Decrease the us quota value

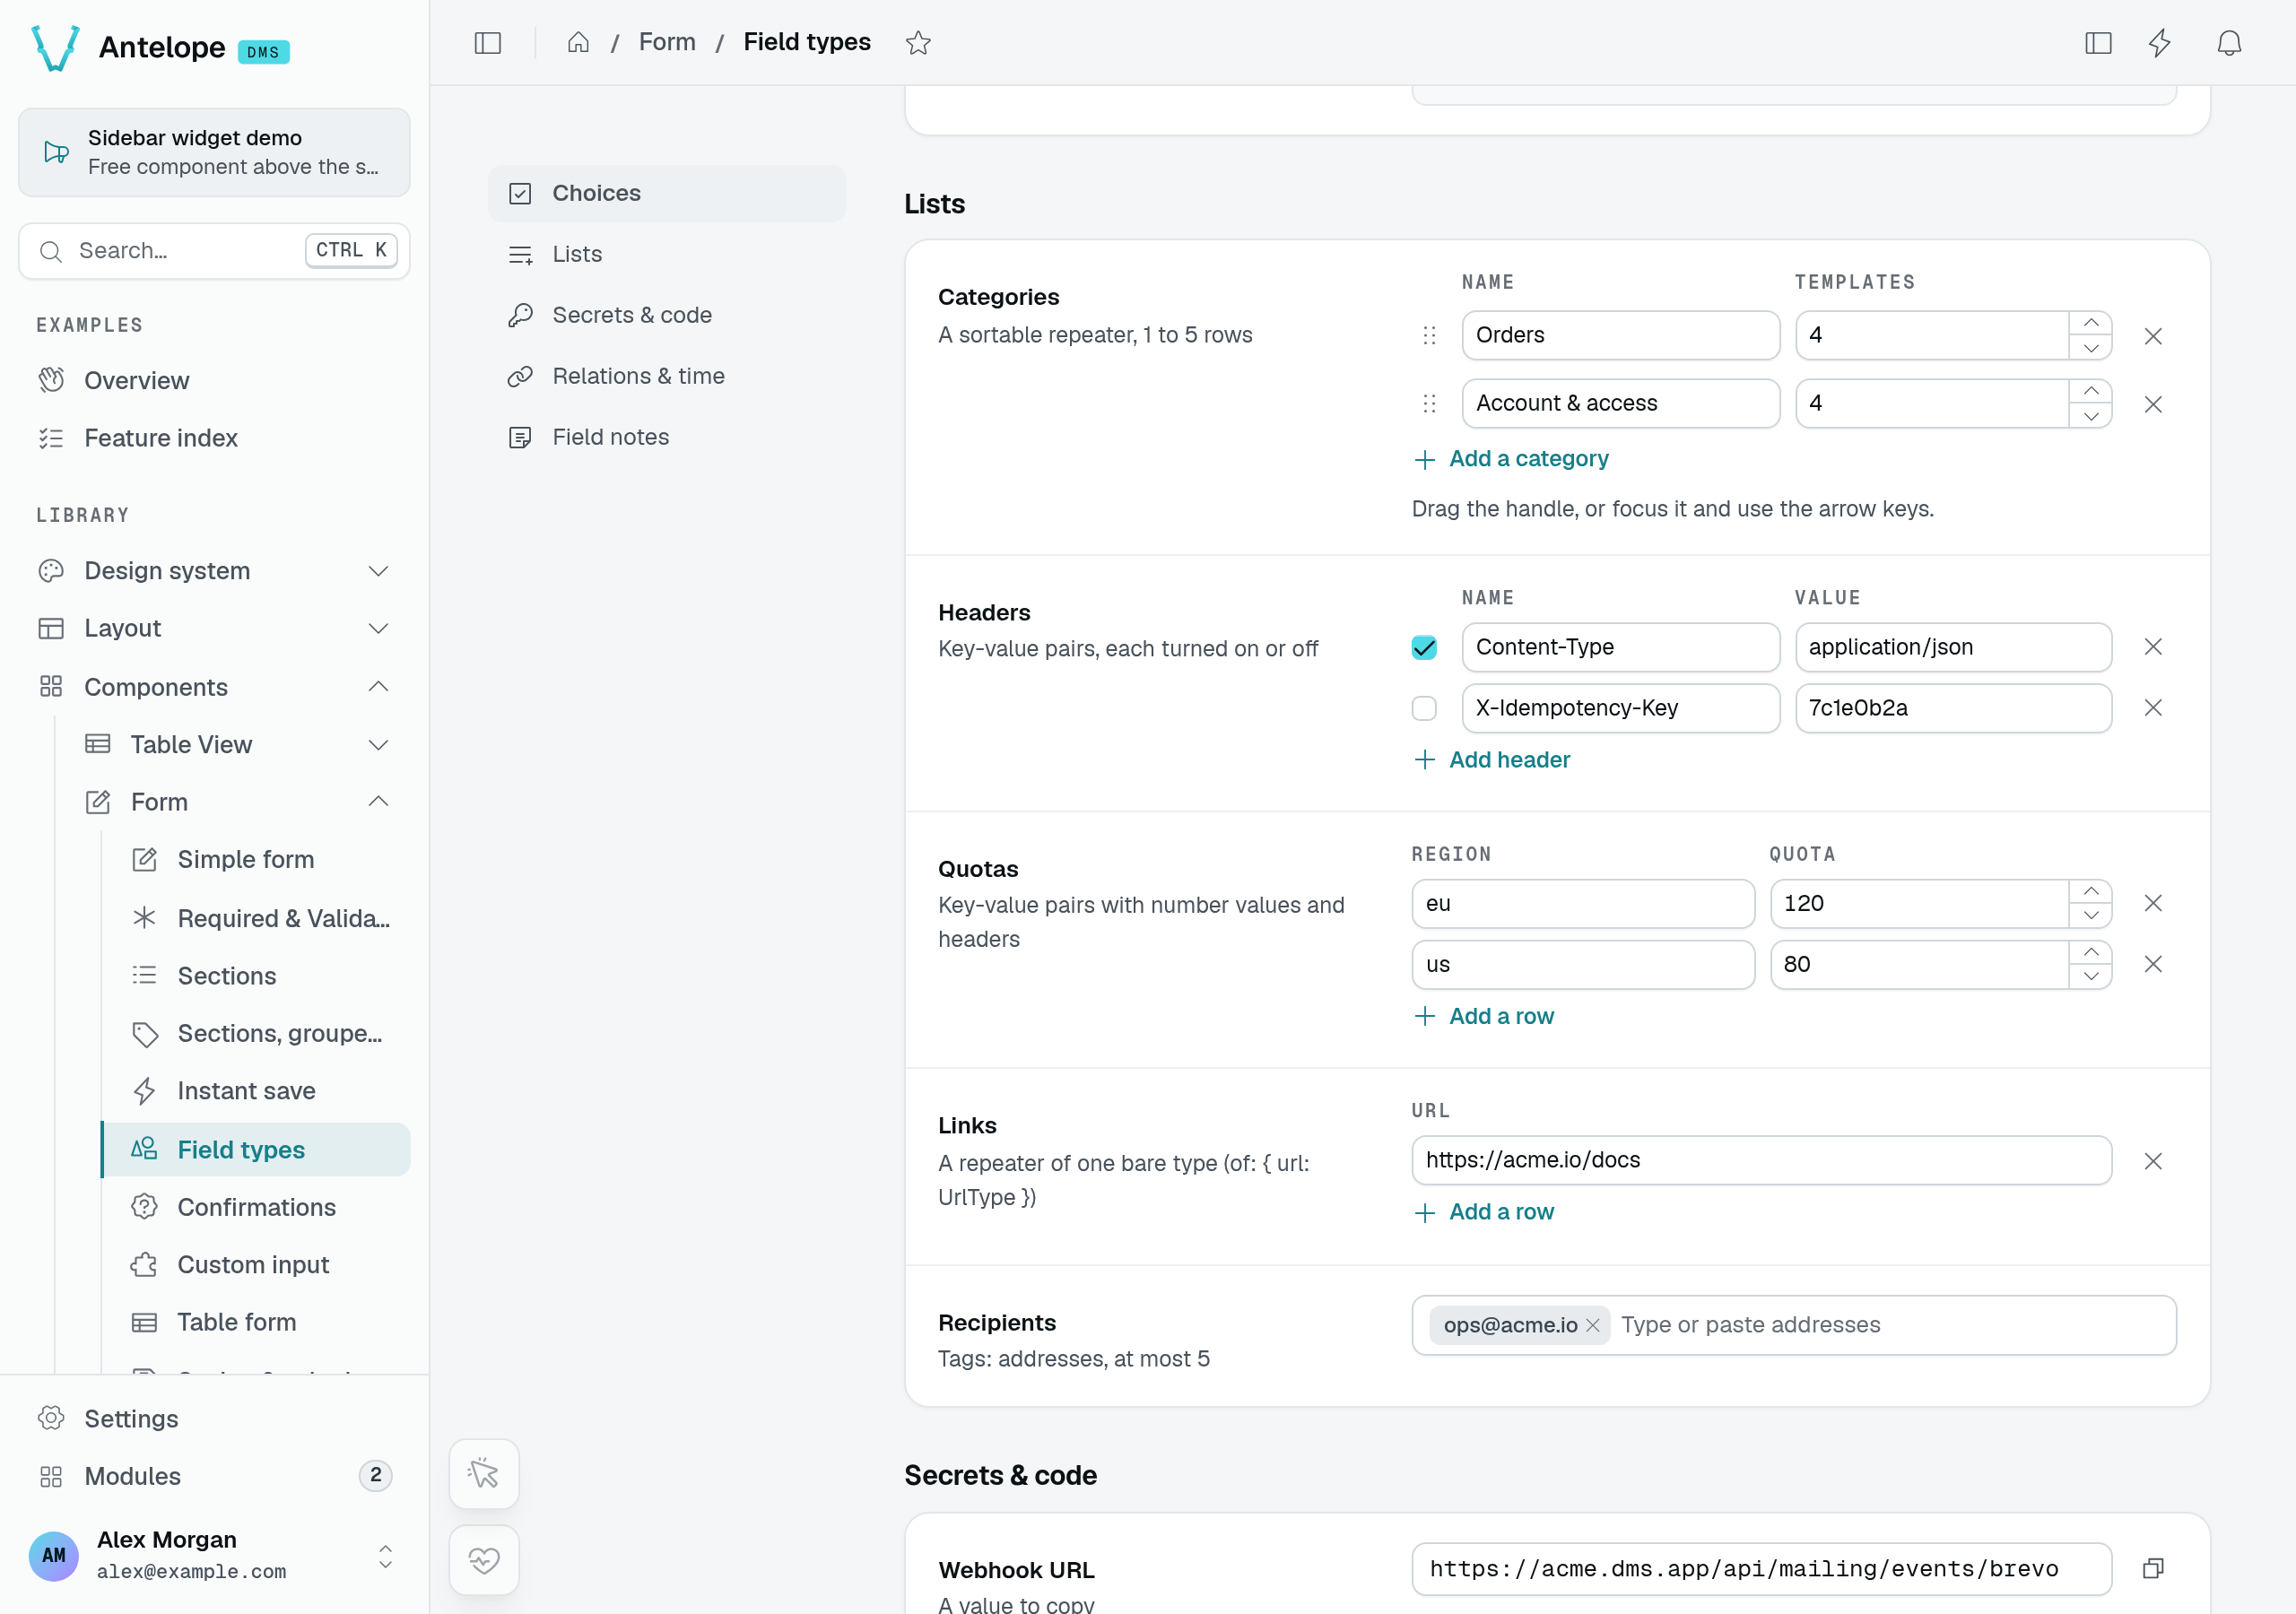[2090, 976]
